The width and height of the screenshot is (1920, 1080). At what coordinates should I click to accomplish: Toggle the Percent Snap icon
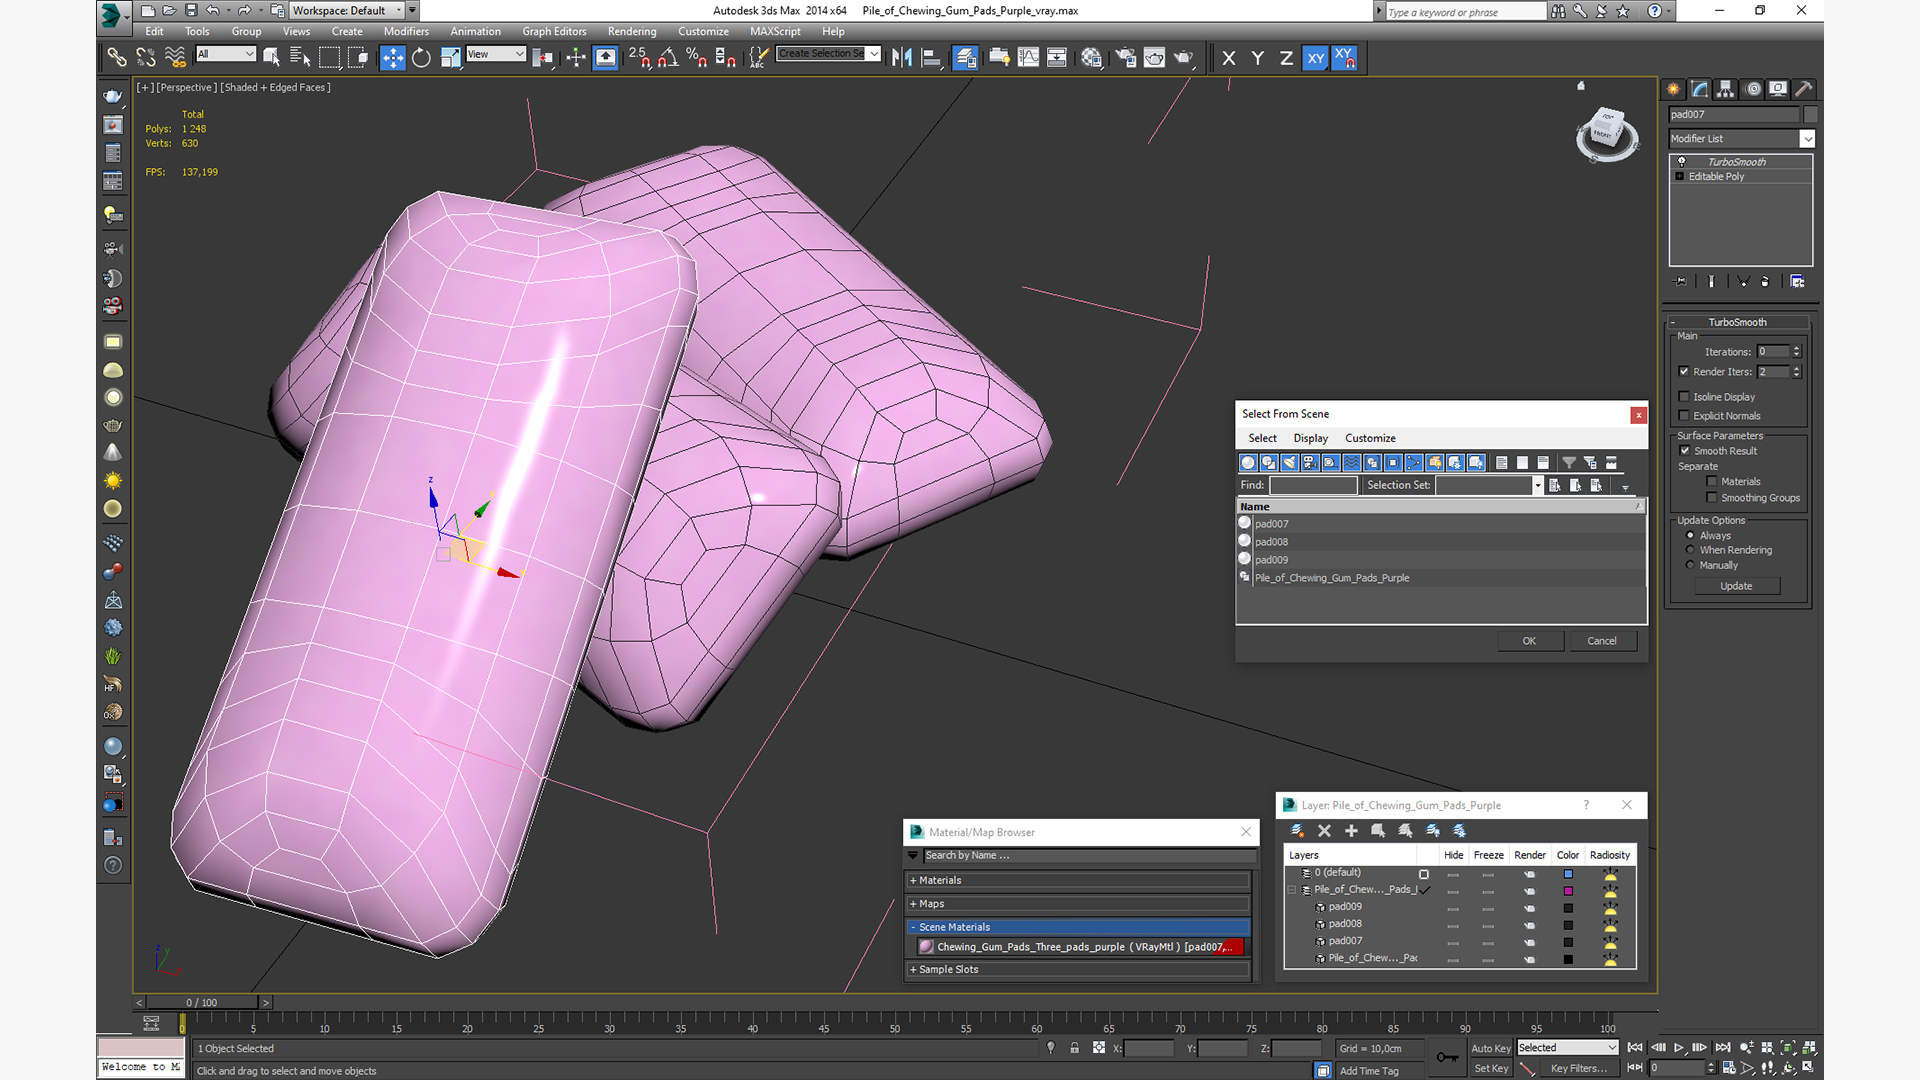[697, 58]
